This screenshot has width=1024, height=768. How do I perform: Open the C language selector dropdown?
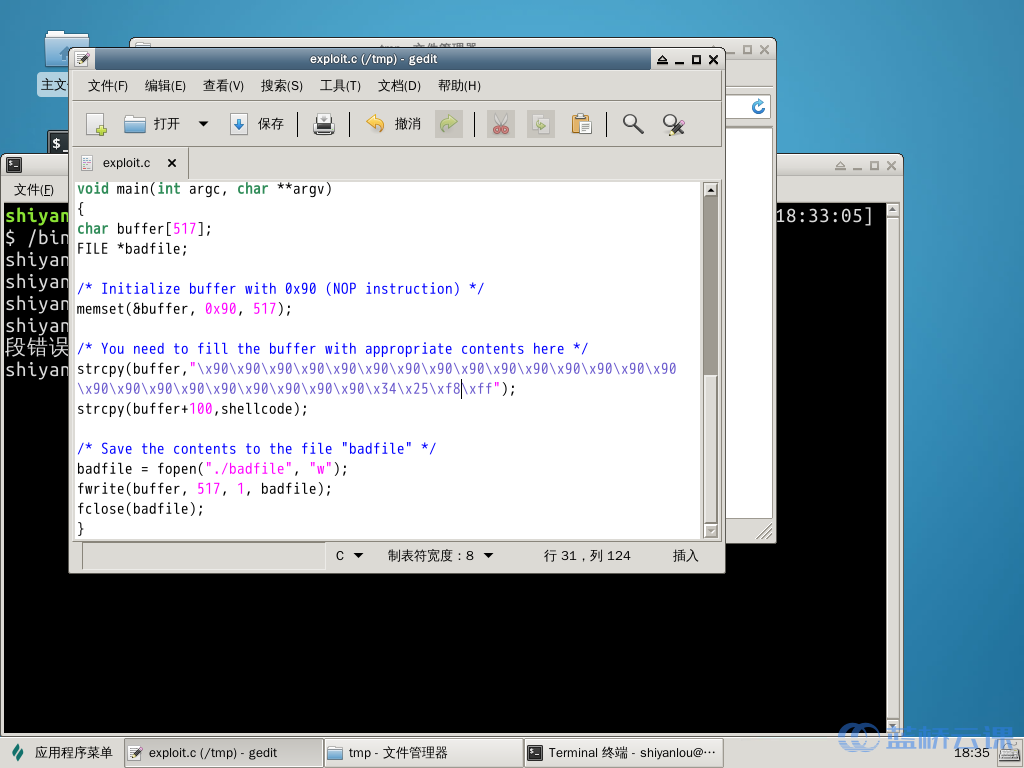[349, 556]
